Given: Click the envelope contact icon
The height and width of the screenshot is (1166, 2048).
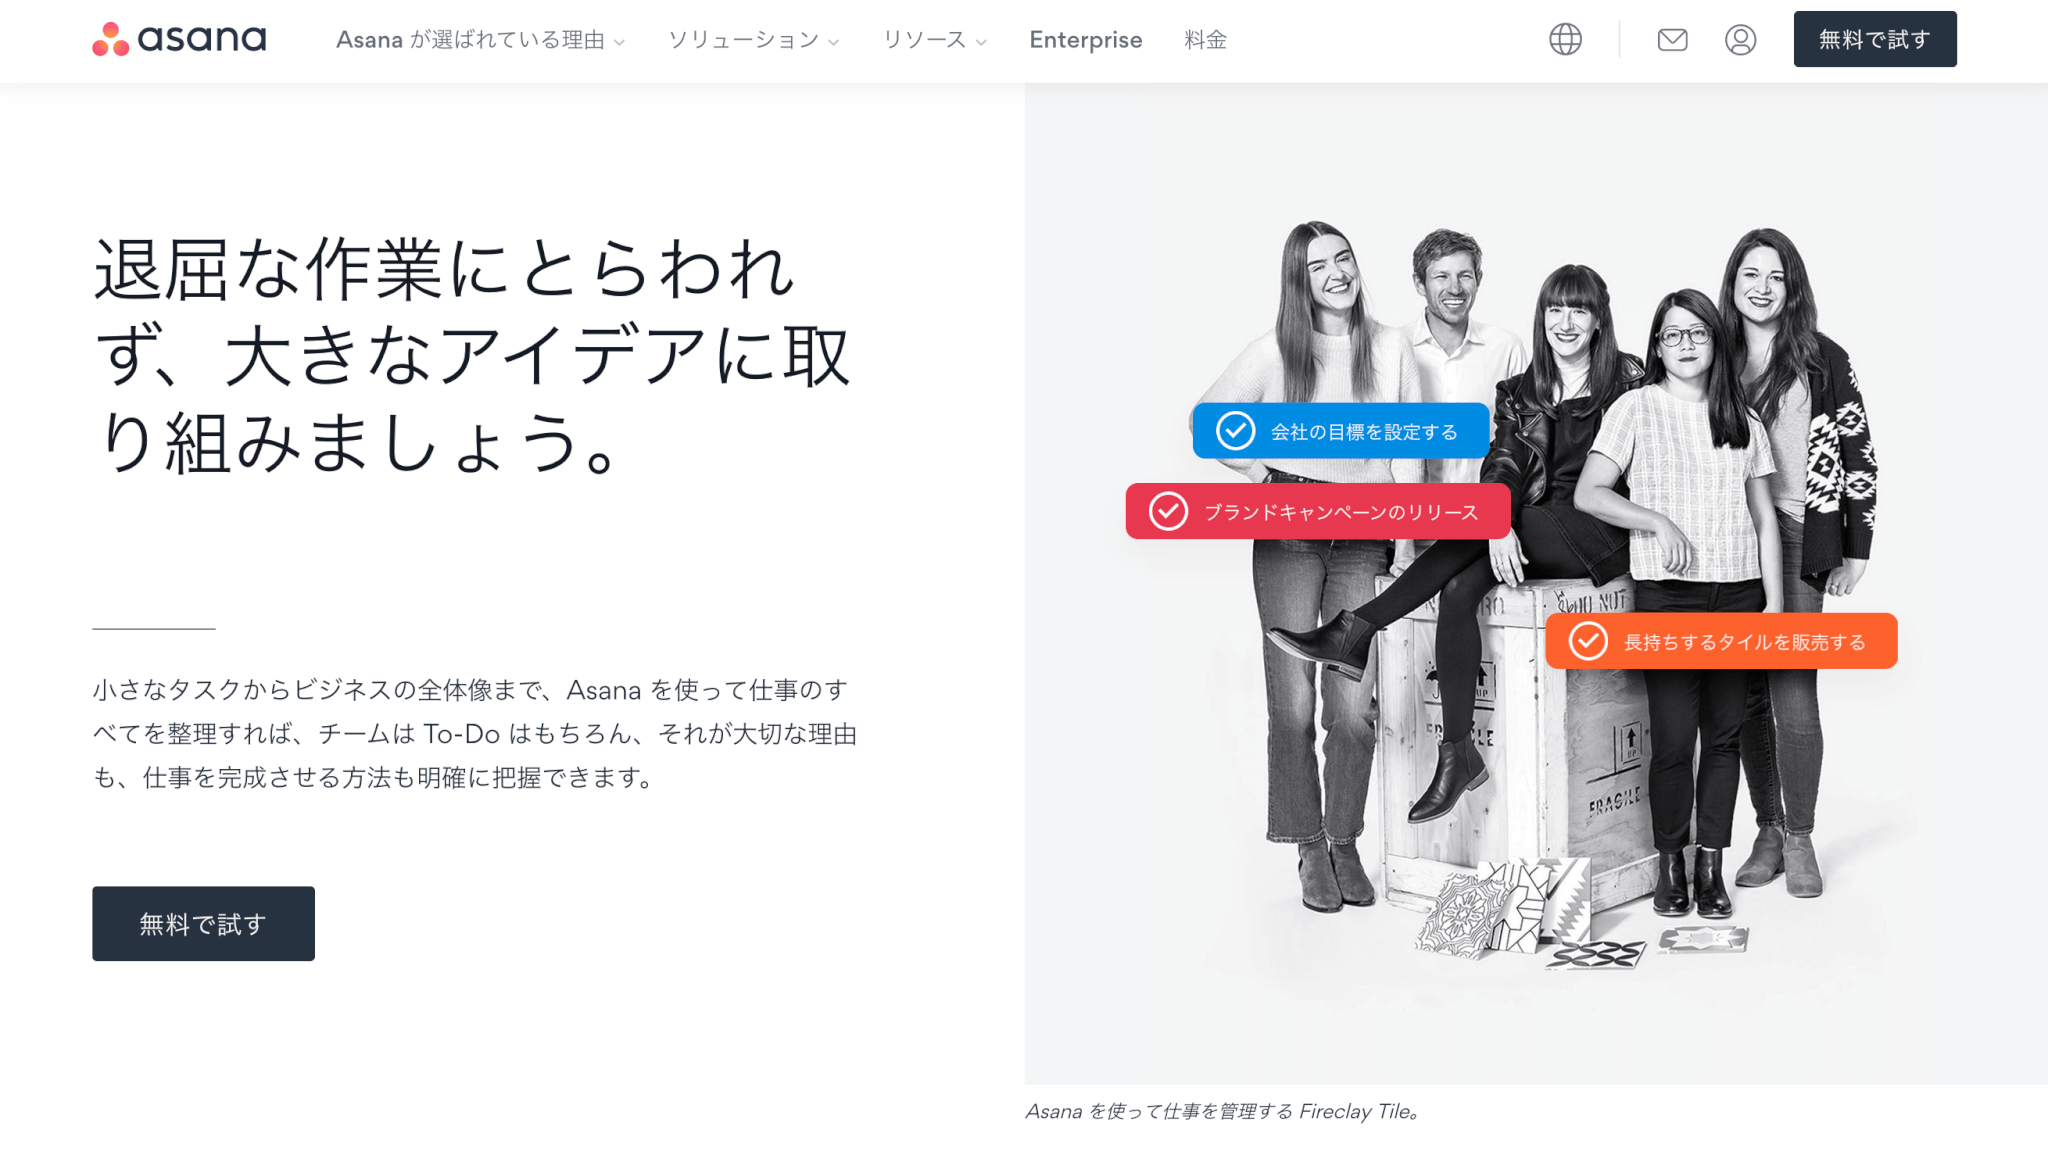Looking at the screenshot, I should coord(1672,40).
